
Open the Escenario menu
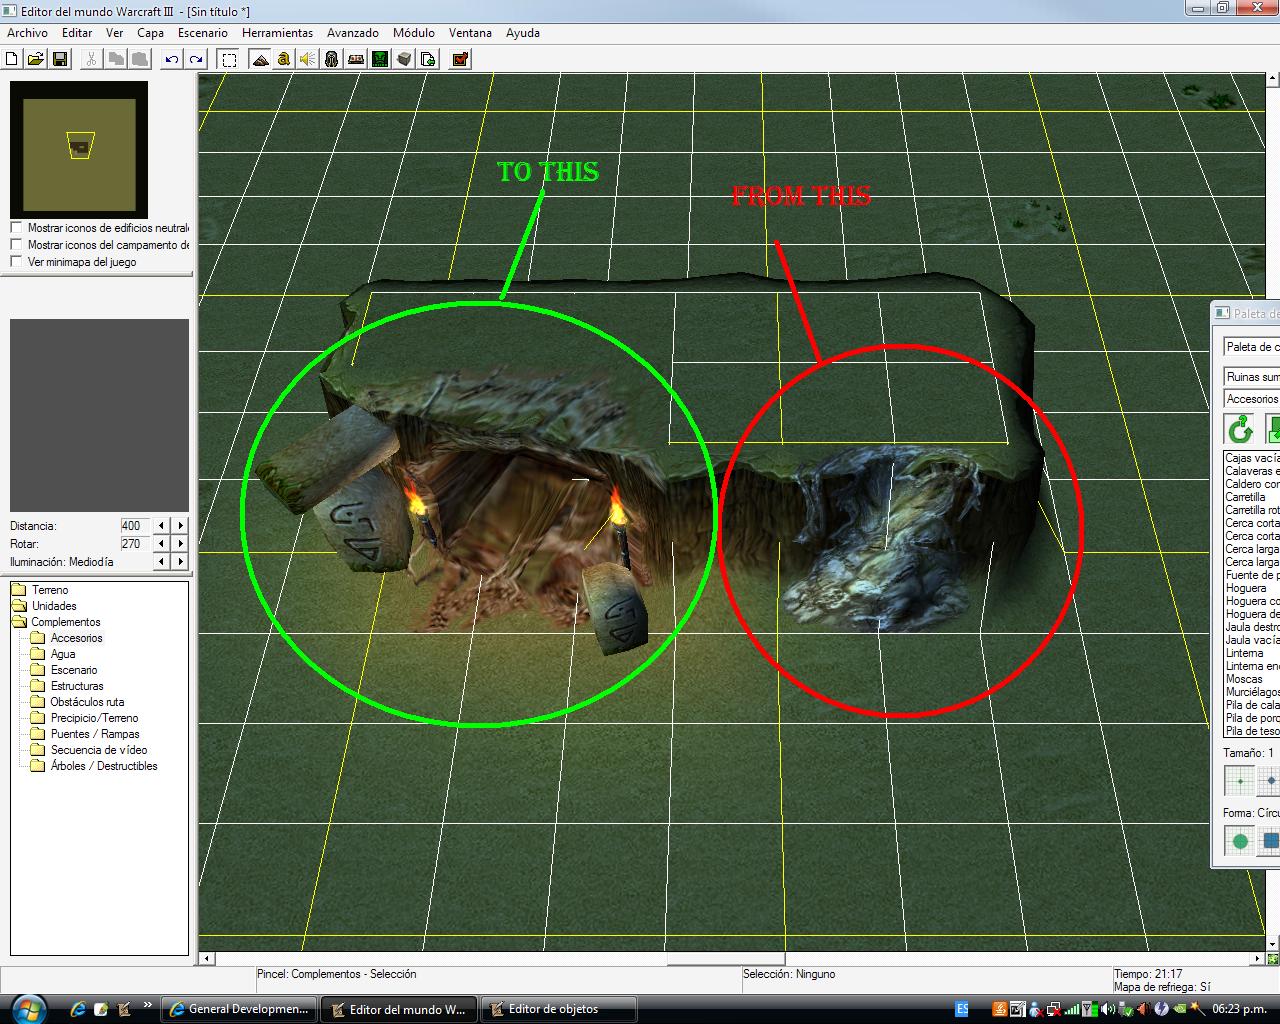click(x=203, y=33)
